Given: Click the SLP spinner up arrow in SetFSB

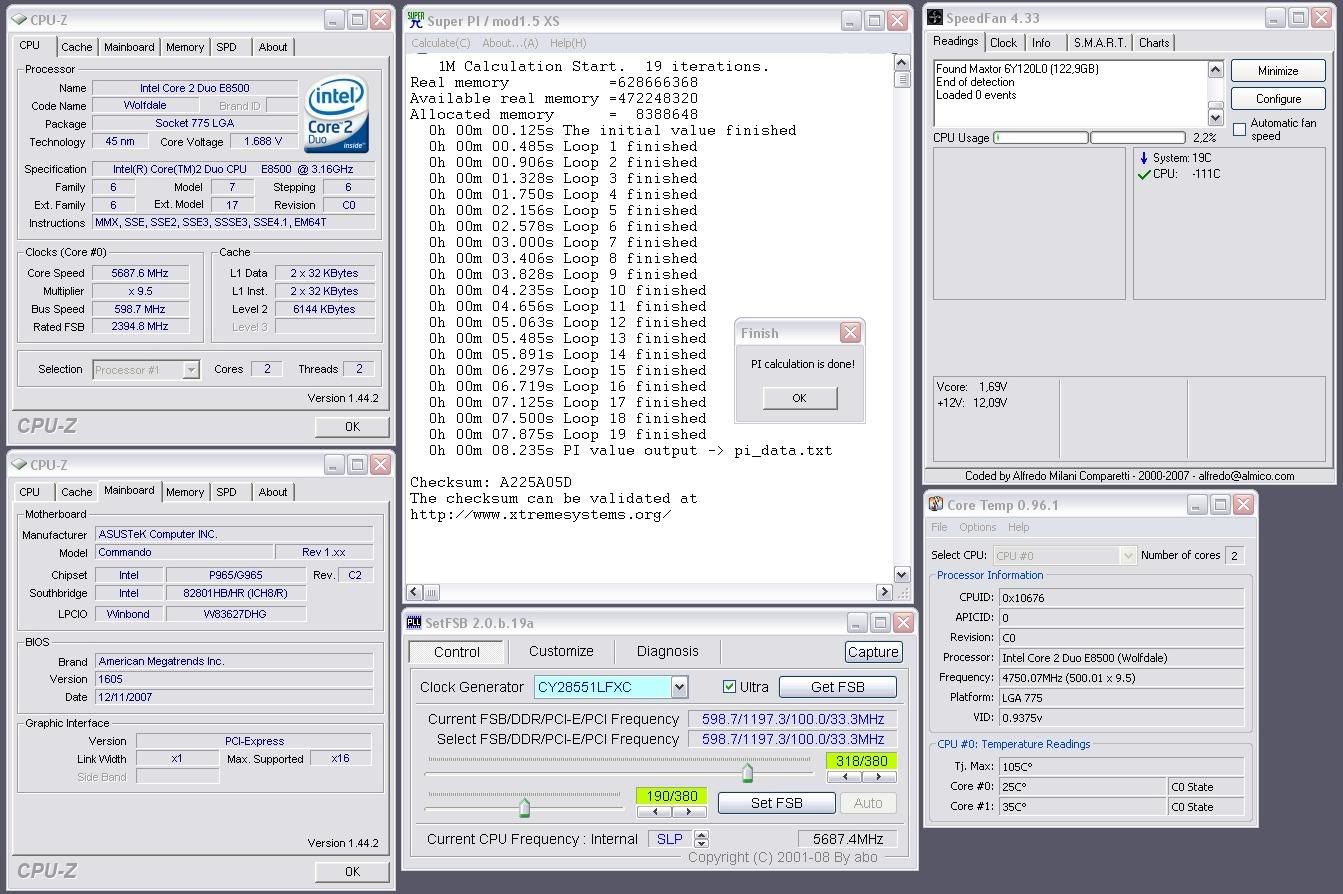Looking at the screenshot, I should pos(701,835).
